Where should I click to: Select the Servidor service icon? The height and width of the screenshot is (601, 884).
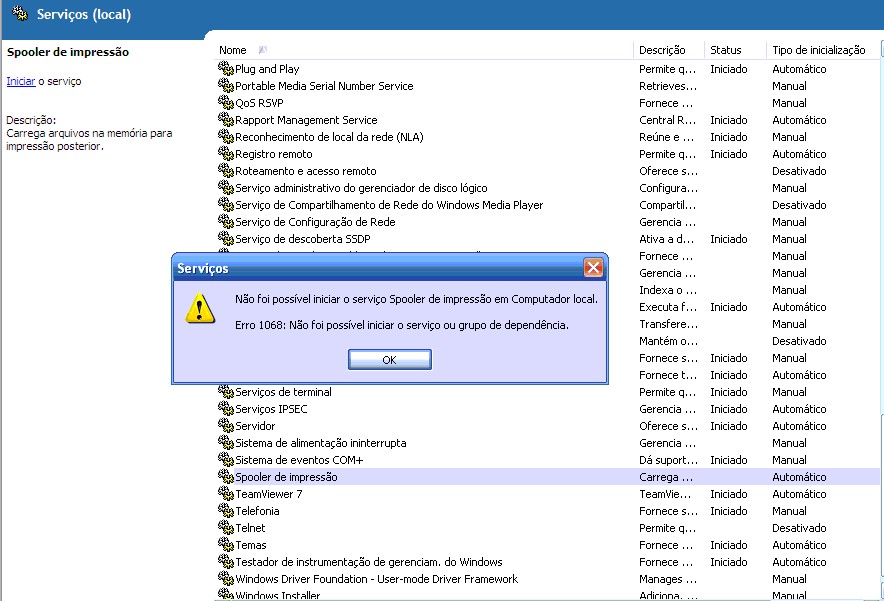226,426
